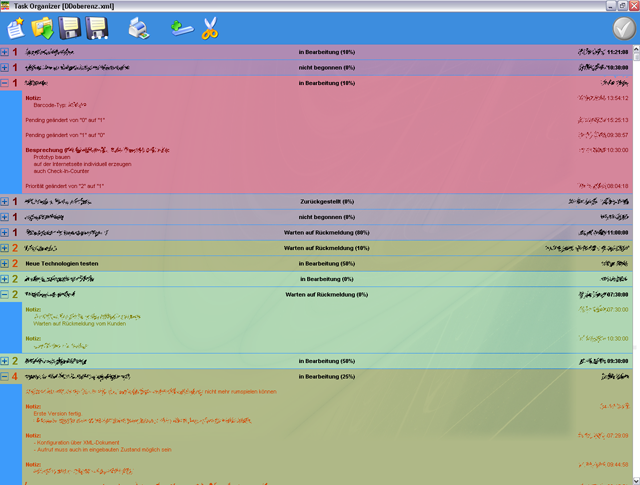Click the Task Organizer title bar app icon
640x485 pixels.
point(5,6)
